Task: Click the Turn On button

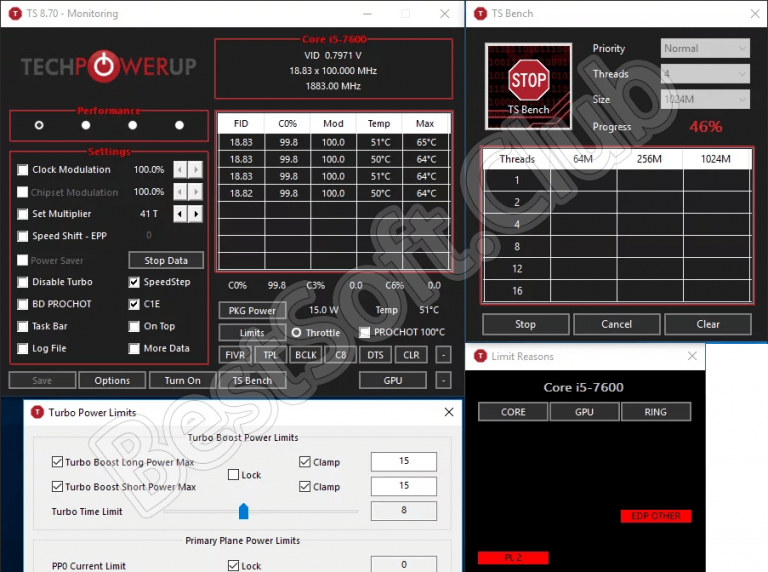Action: [183, 381]
